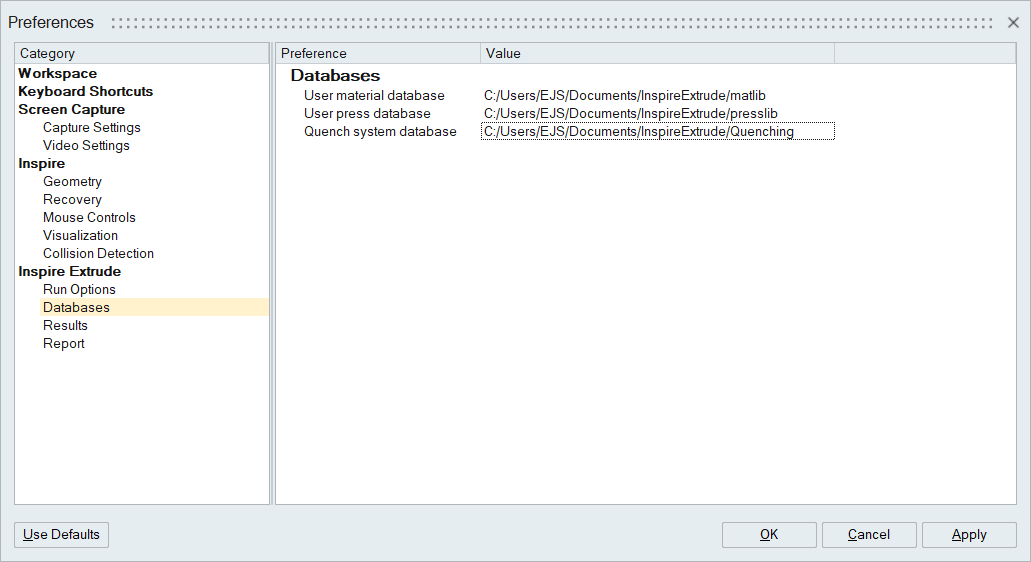Select the Screen Capture category
Image resolution: width=1031 pixels, height=562 pixels.
[x=71, y=110]
